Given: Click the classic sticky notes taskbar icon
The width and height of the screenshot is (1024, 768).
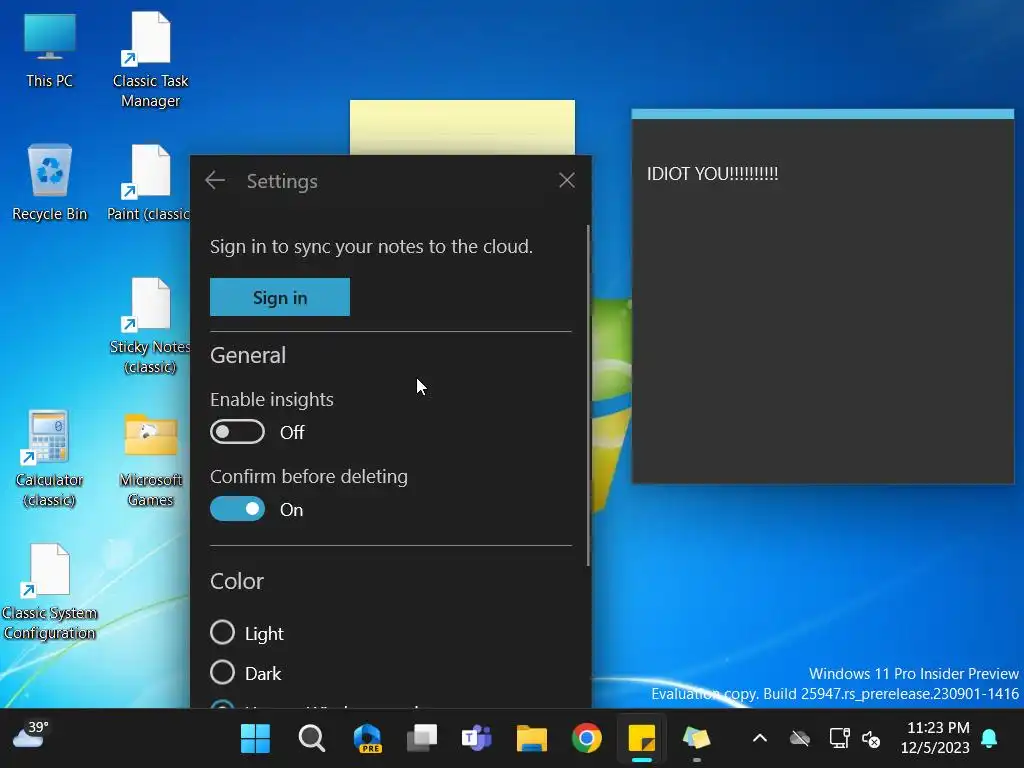Looking at the screenshot, I should [696, 739].
